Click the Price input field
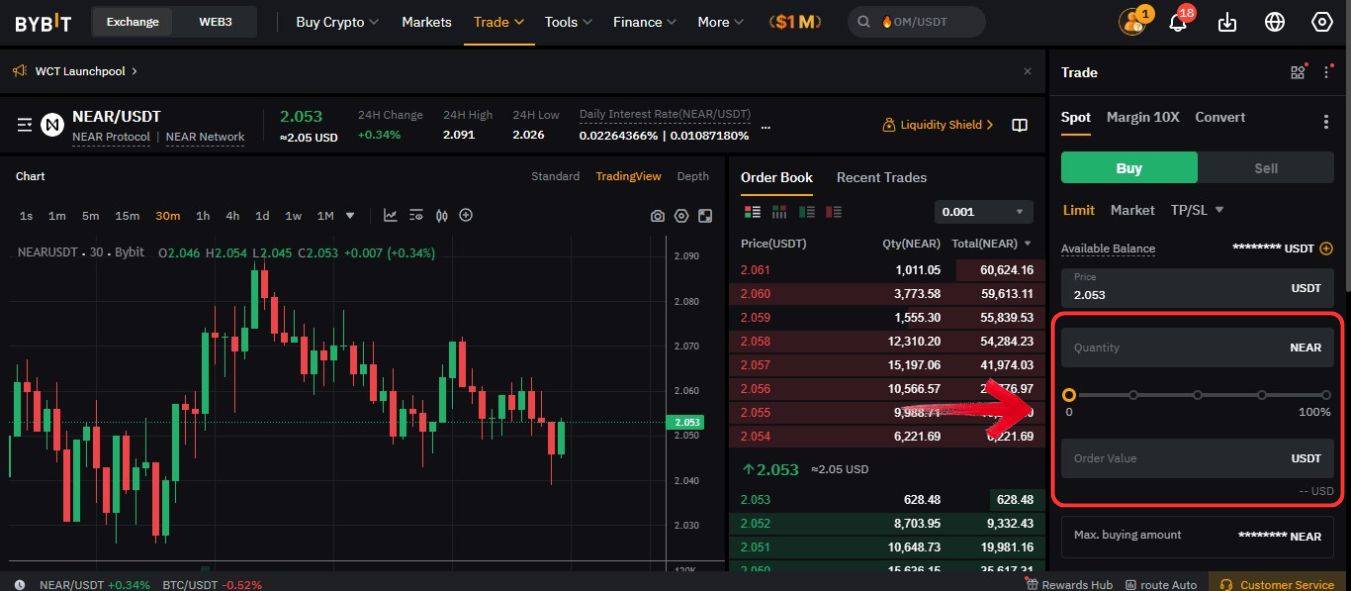Image resolution: width=1351 pixels, height=591 pixels. point(1197,287)
